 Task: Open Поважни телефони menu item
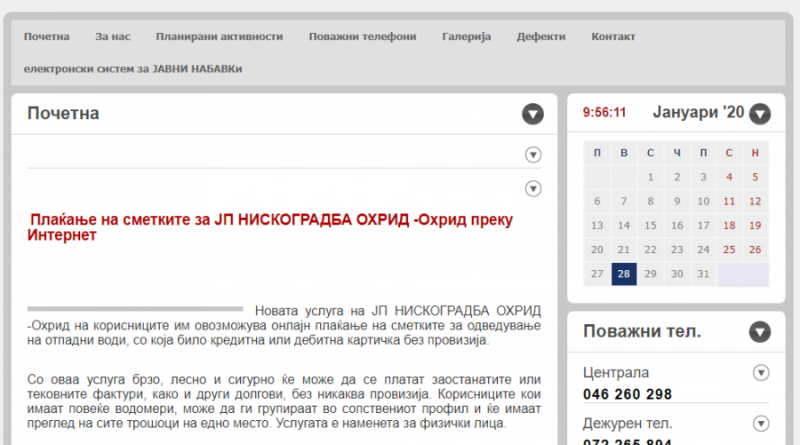tap(362, 36)
